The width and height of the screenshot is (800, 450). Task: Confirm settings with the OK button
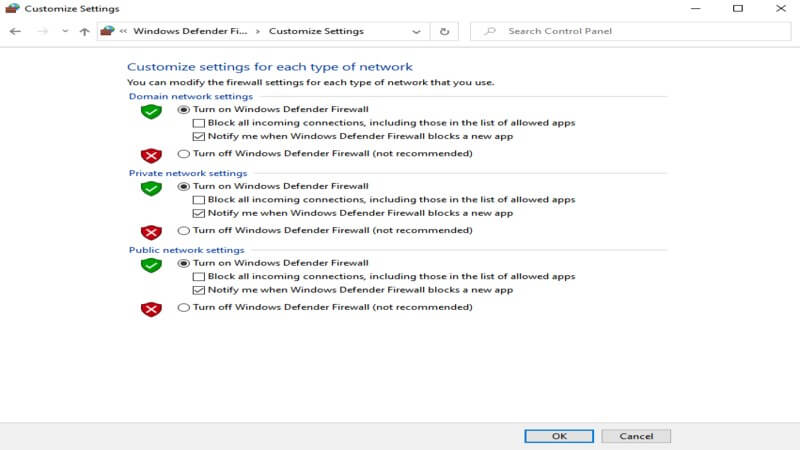tap(559, 436)
